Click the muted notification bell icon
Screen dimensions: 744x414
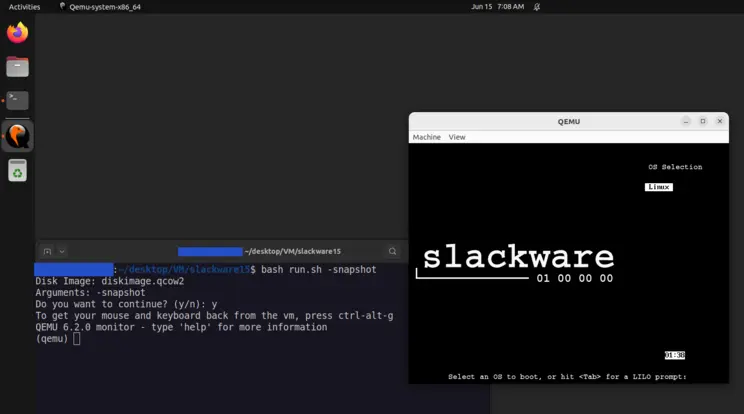point(537,7)
